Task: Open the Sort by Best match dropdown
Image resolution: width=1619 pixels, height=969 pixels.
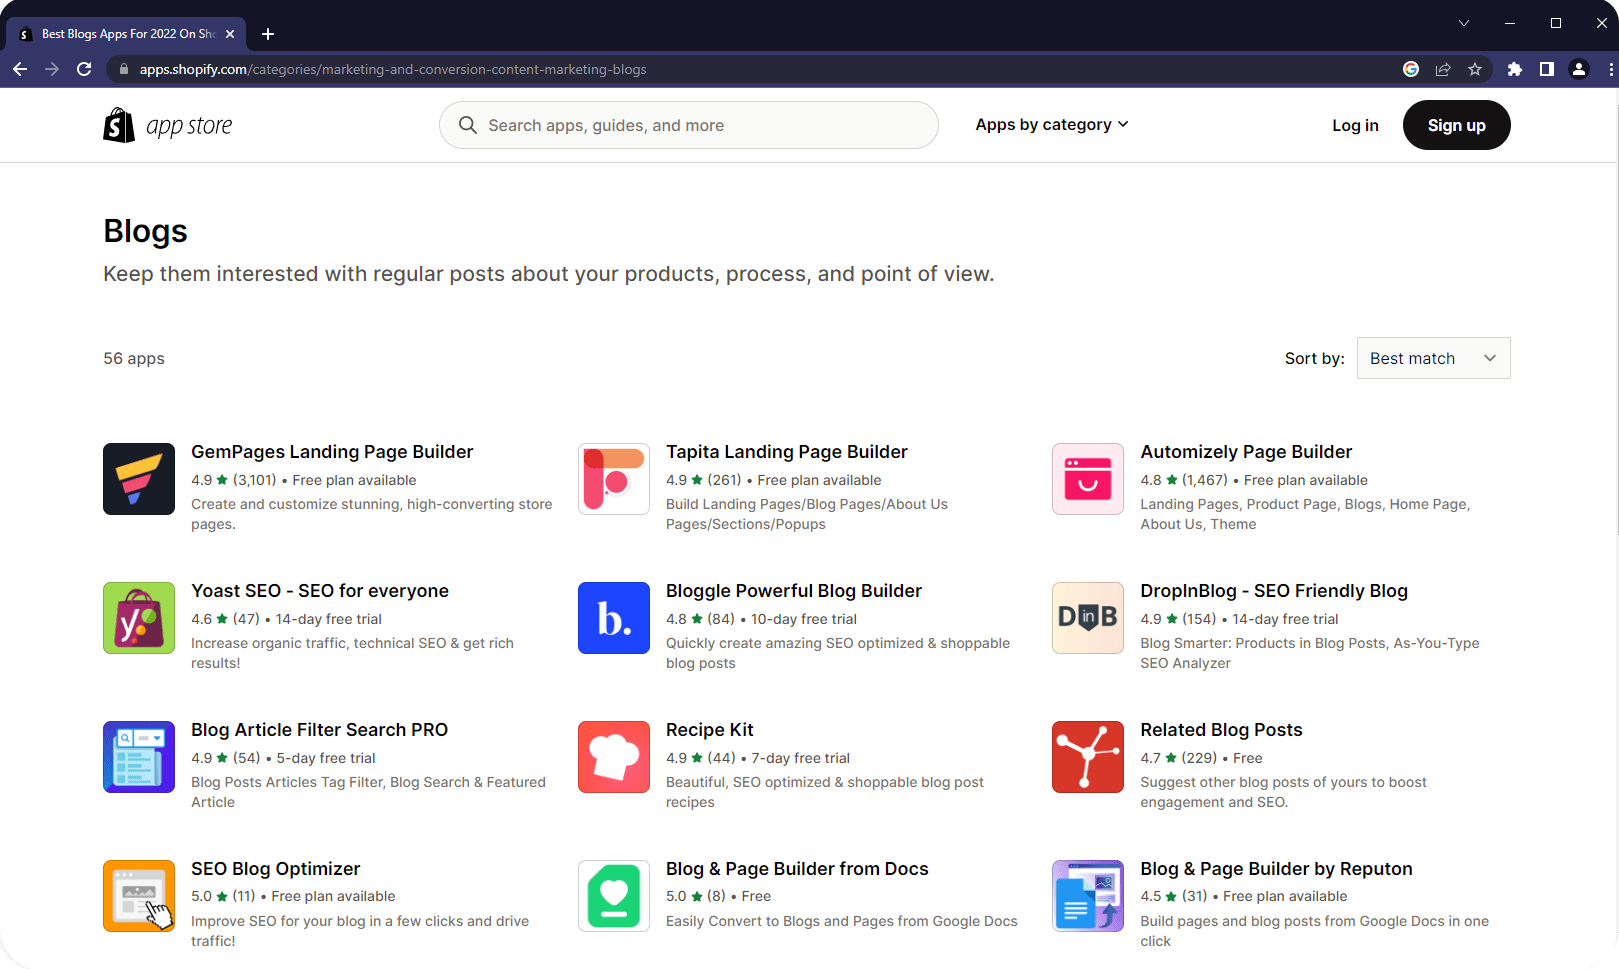Action: tap(1433, 358)
